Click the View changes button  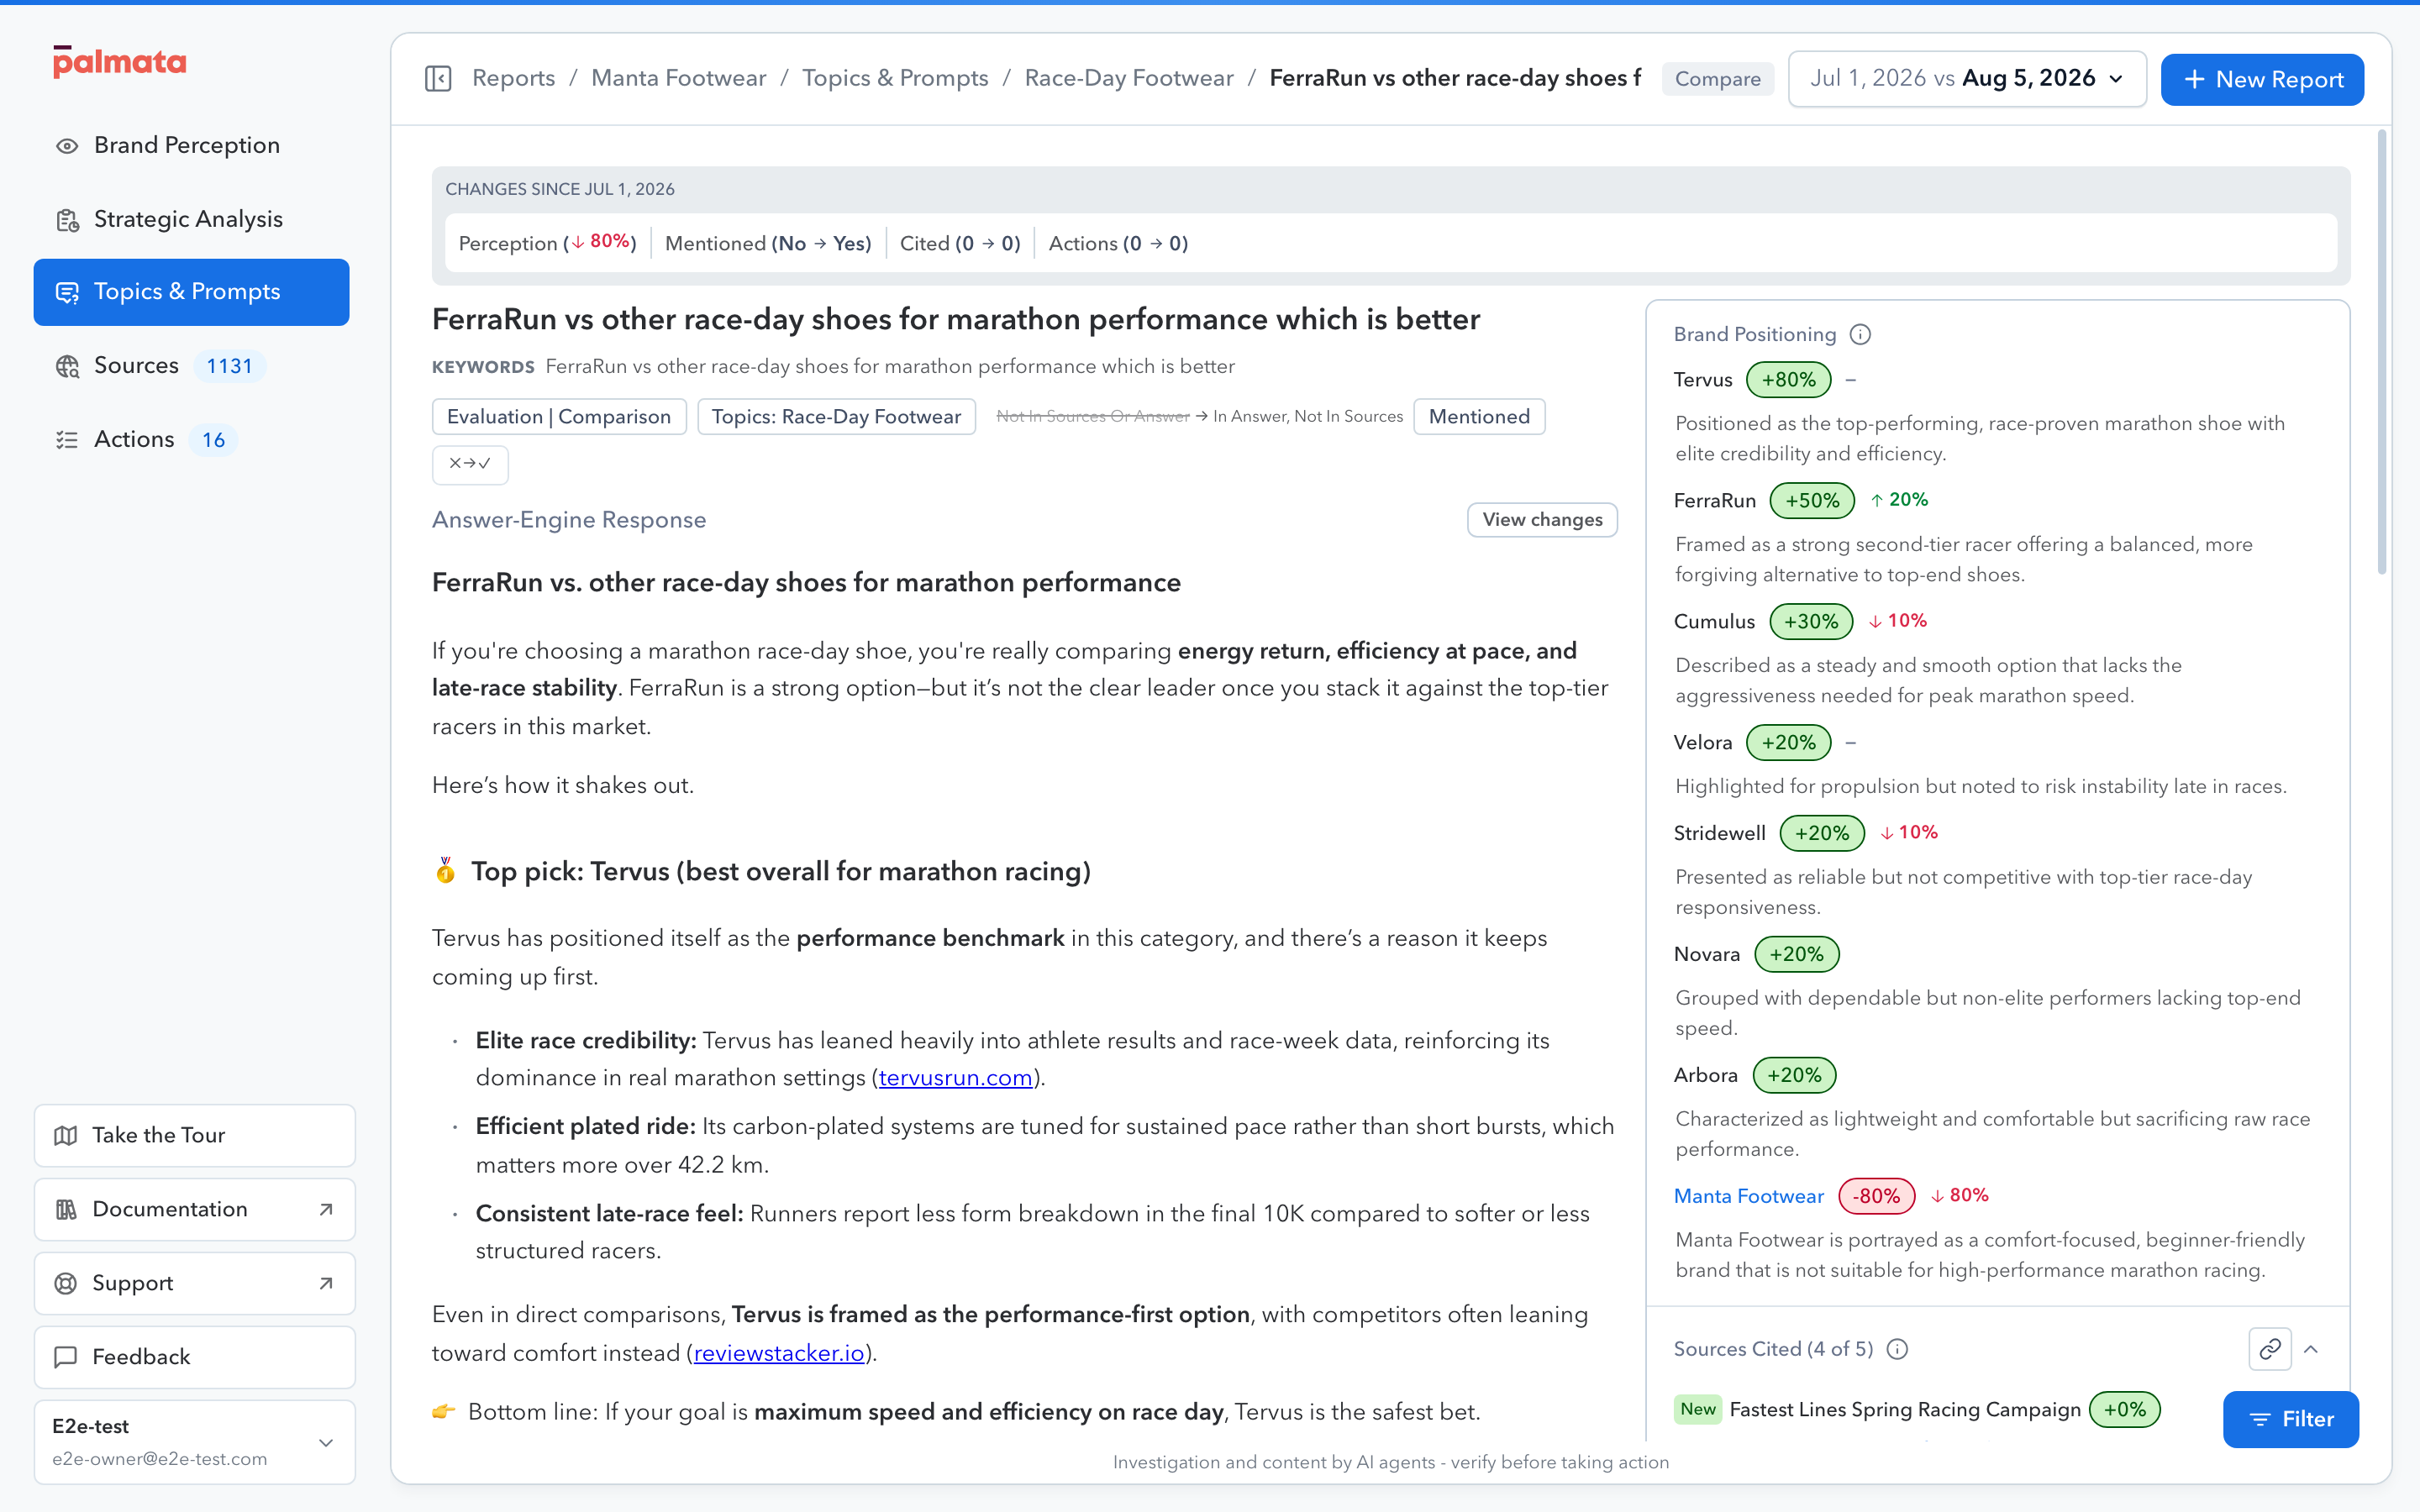tap(1542, 519)
